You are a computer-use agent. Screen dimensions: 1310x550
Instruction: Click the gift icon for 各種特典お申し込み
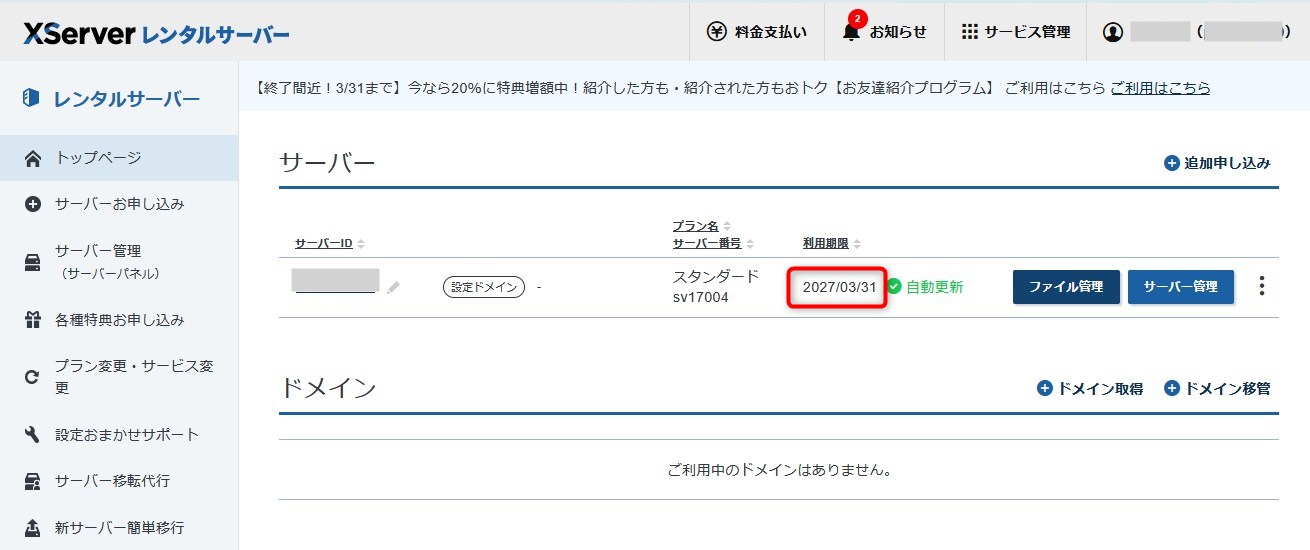[32, 320]
